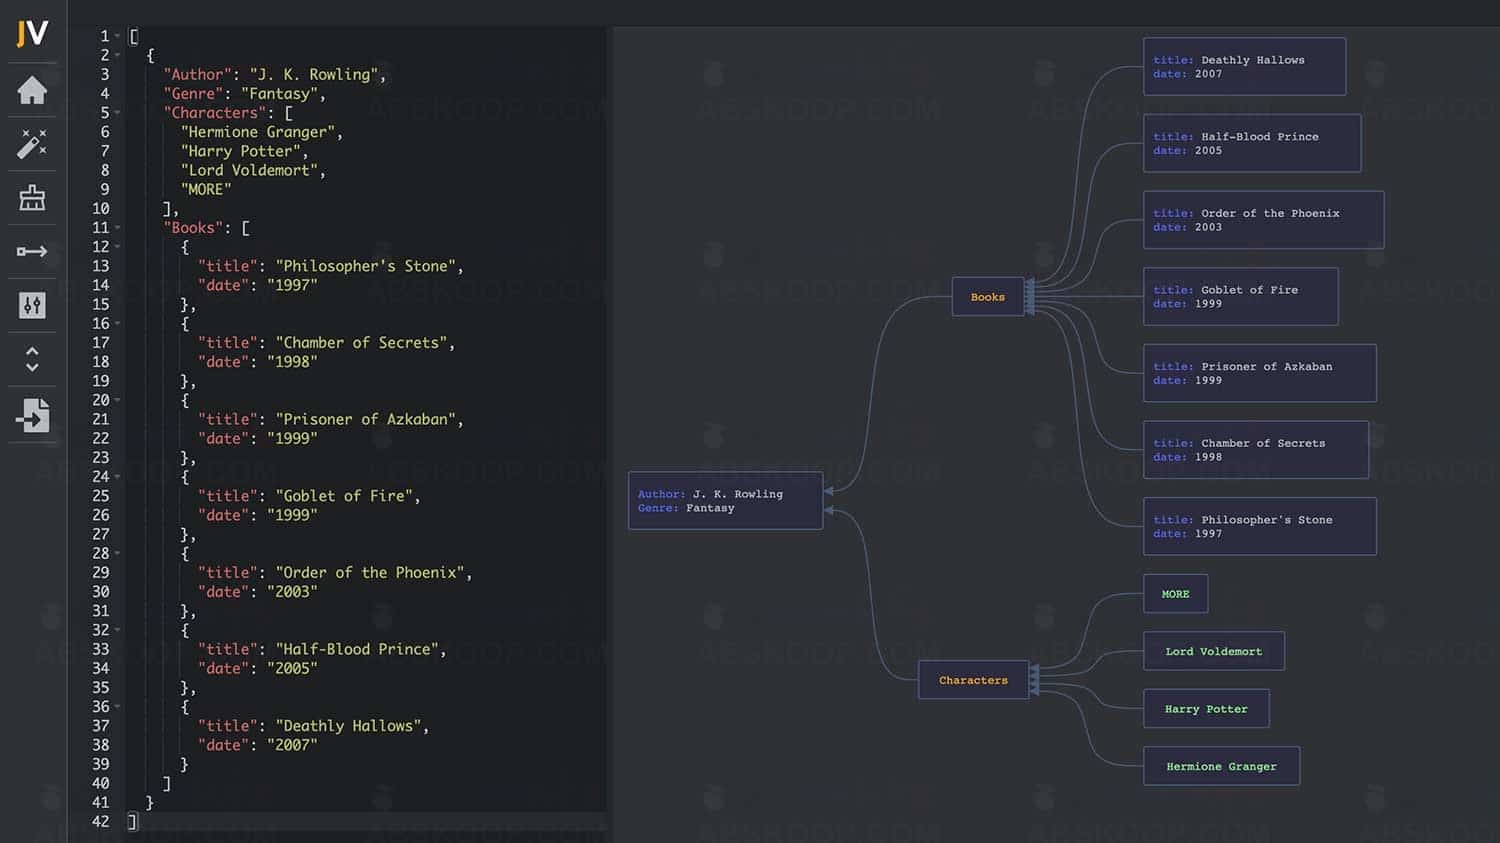1500x843 pixels.
Task: Select the Books node in graph
Action: click(988, 297)
